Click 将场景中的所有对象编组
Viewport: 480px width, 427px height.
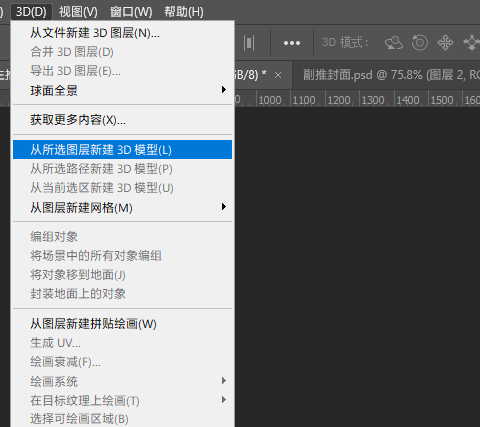pyautogui.click(x=123, y=256)
